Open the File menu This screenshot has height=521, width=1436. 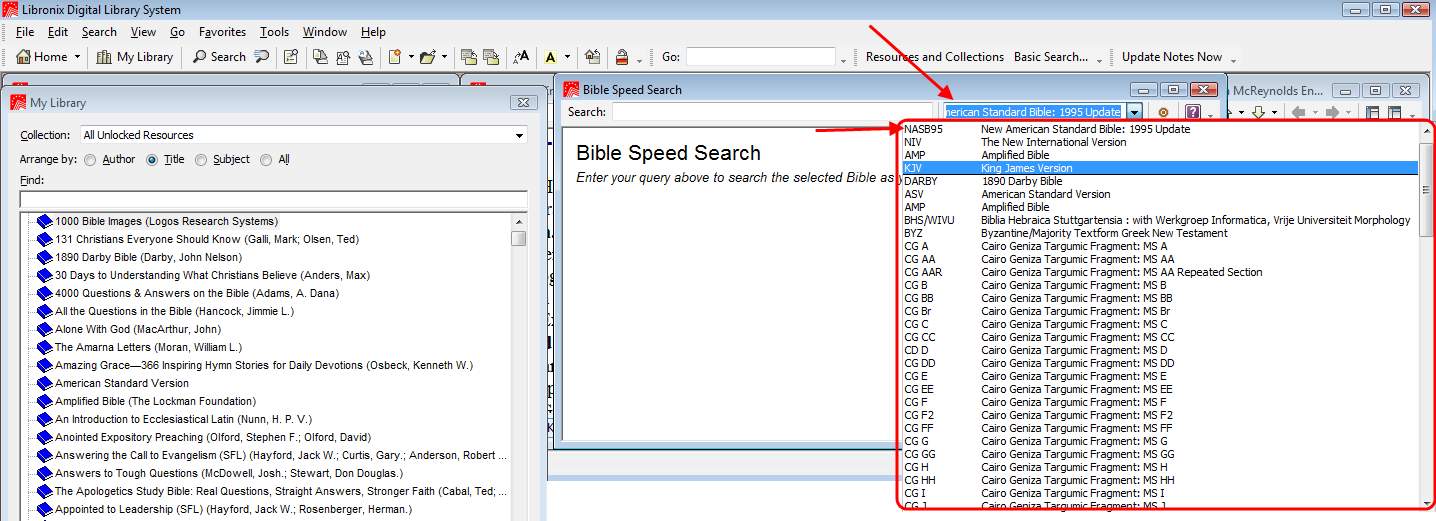pos(25,32)
